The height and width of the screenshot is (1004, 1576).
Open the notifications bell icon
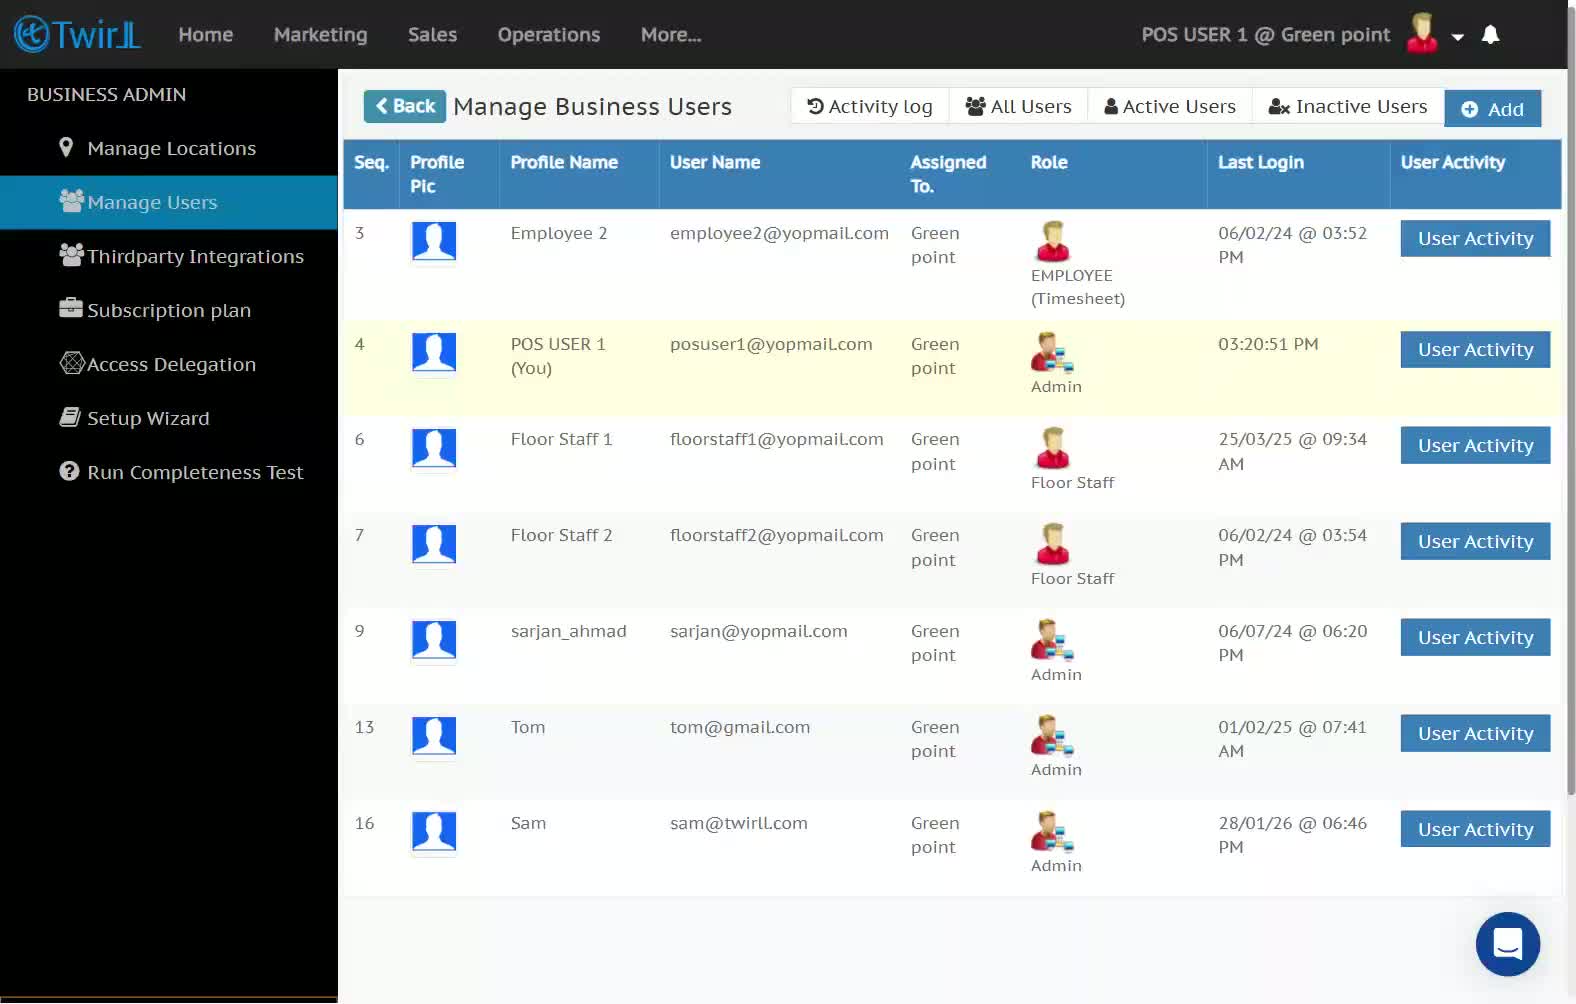[x=1490, y=35]
